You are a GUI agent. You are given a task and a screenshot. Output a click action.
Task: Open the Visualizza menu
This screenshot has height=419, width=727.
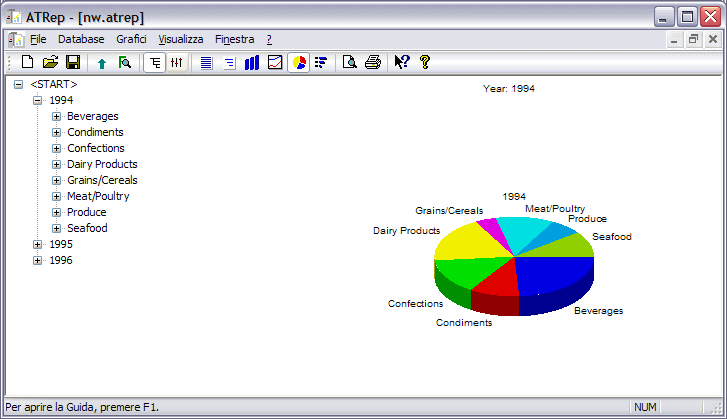coord(181,39)
